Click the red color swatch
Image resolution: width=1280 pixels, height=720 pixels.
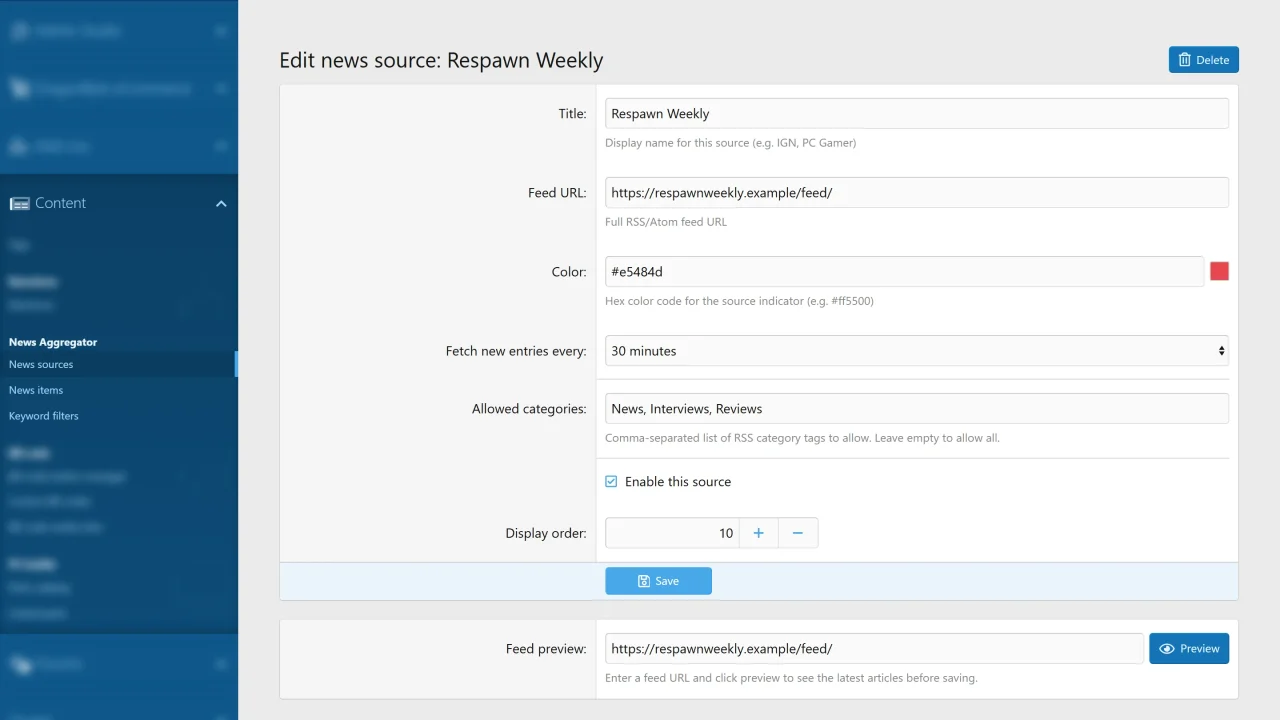coord(1219,271)
